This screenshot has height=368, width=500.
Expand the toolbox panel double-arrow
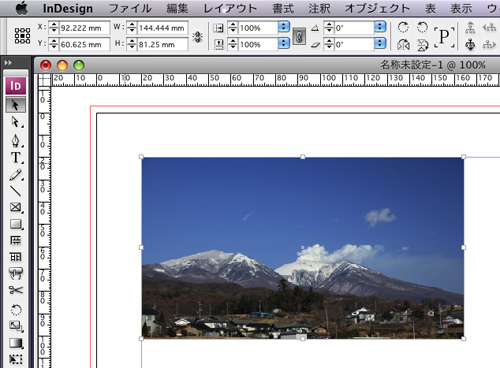pos(8,63)
